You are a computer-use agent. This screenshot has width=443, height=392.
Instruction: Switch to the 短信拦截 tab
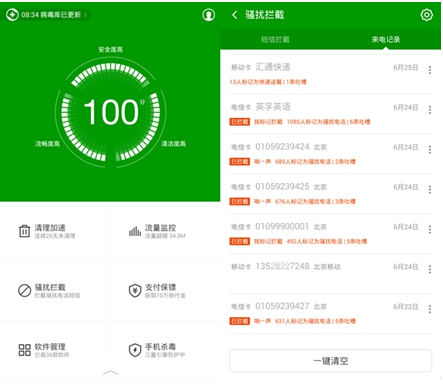(x=275, y=40)
